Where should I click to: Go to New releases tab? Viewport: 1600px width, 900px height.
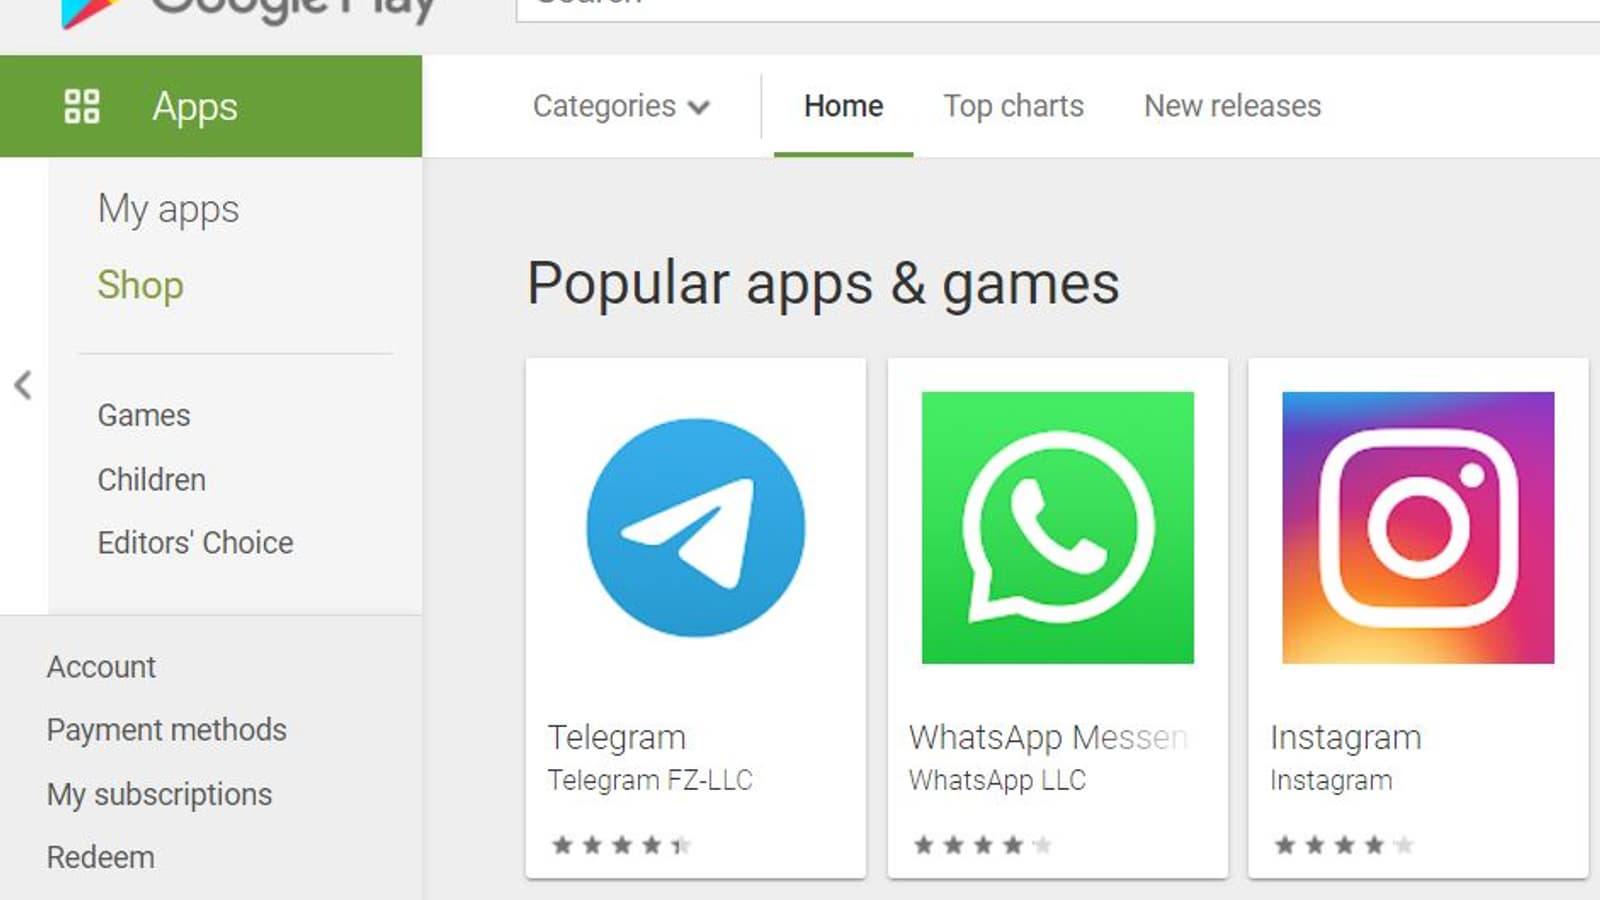click(1232, 106)
